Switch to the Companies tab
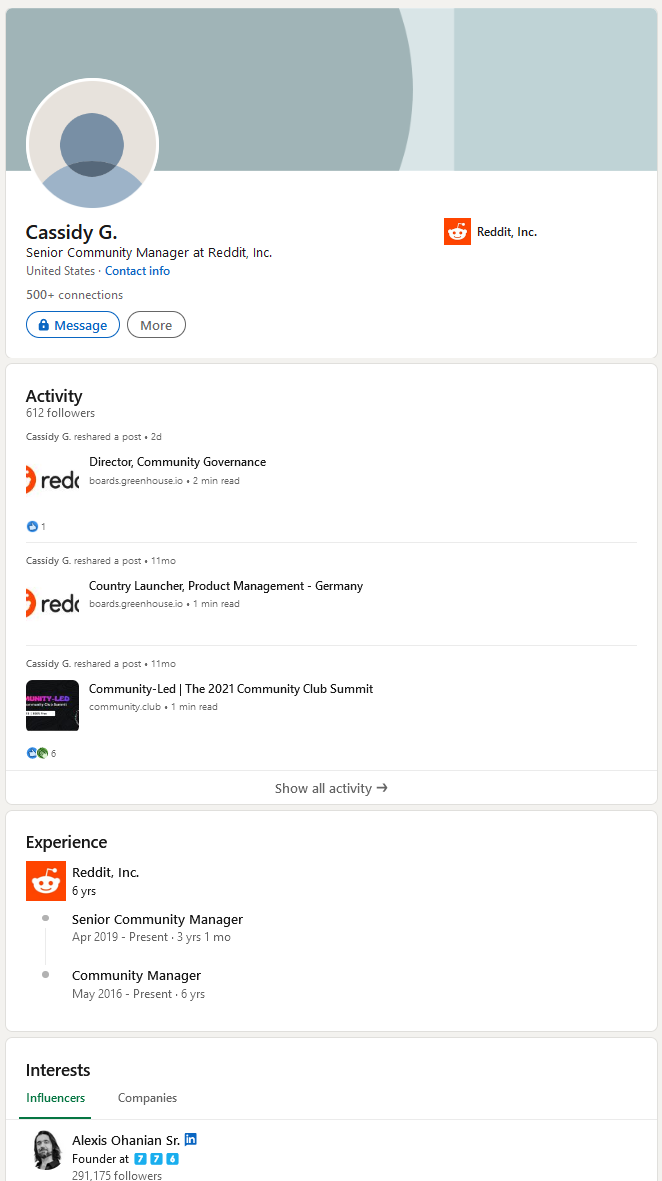Screen dimensions: 662x1181 point(148,1097)
